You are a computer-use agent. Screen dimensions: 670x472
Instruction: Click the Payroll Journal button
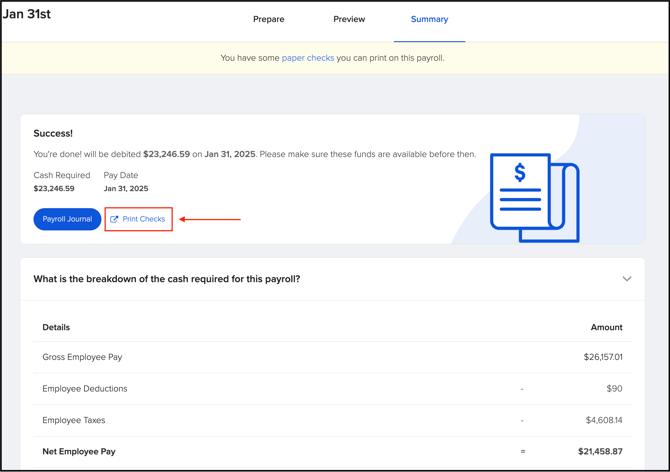[x=67, y=219]
